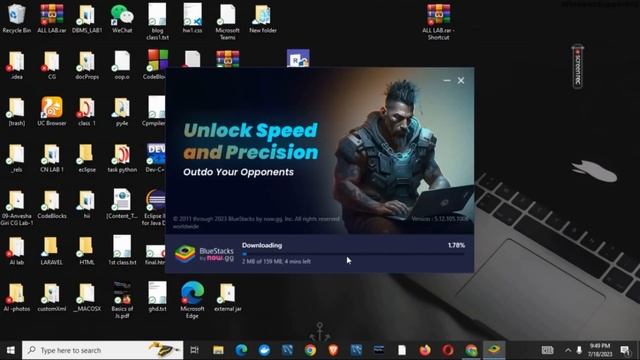Select the pyde folder

coord(122,111)
